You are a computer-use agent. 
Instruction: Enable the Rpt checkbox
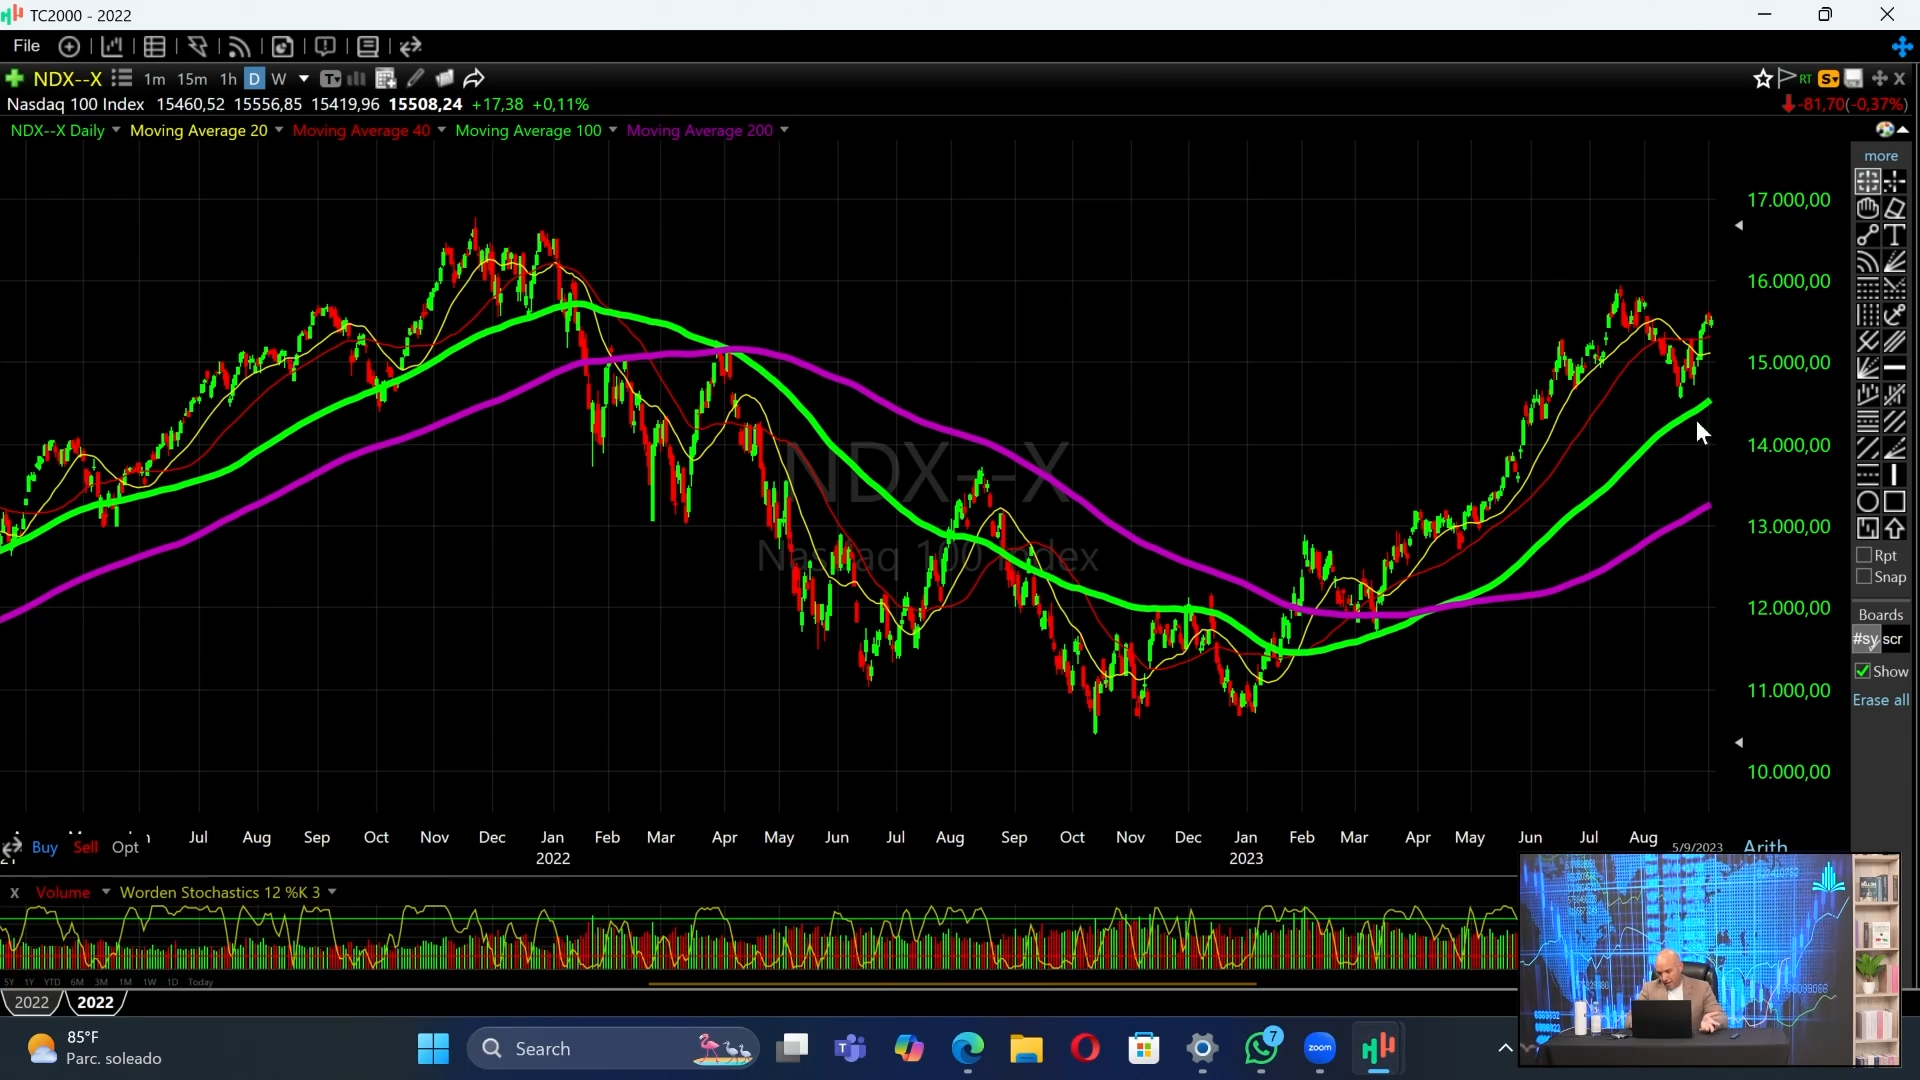1864,556
